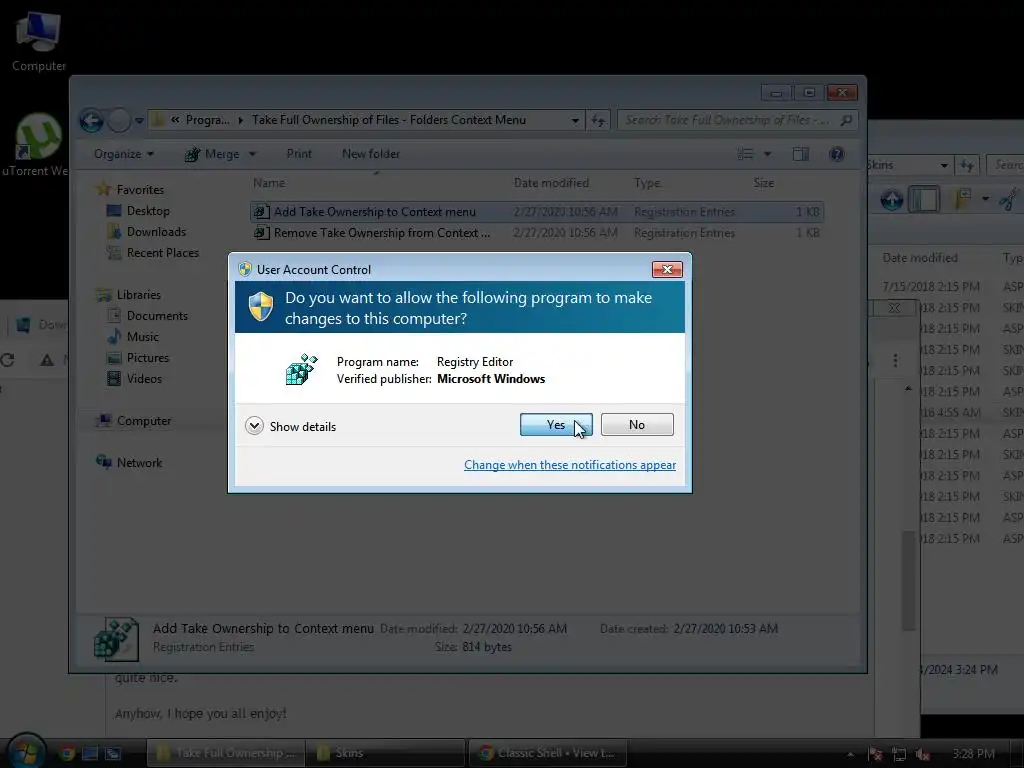Open recent pages dropdown beside Forward button
Image resolution: width=1024 pixels, height=768 pixels.
click(139, 121)
